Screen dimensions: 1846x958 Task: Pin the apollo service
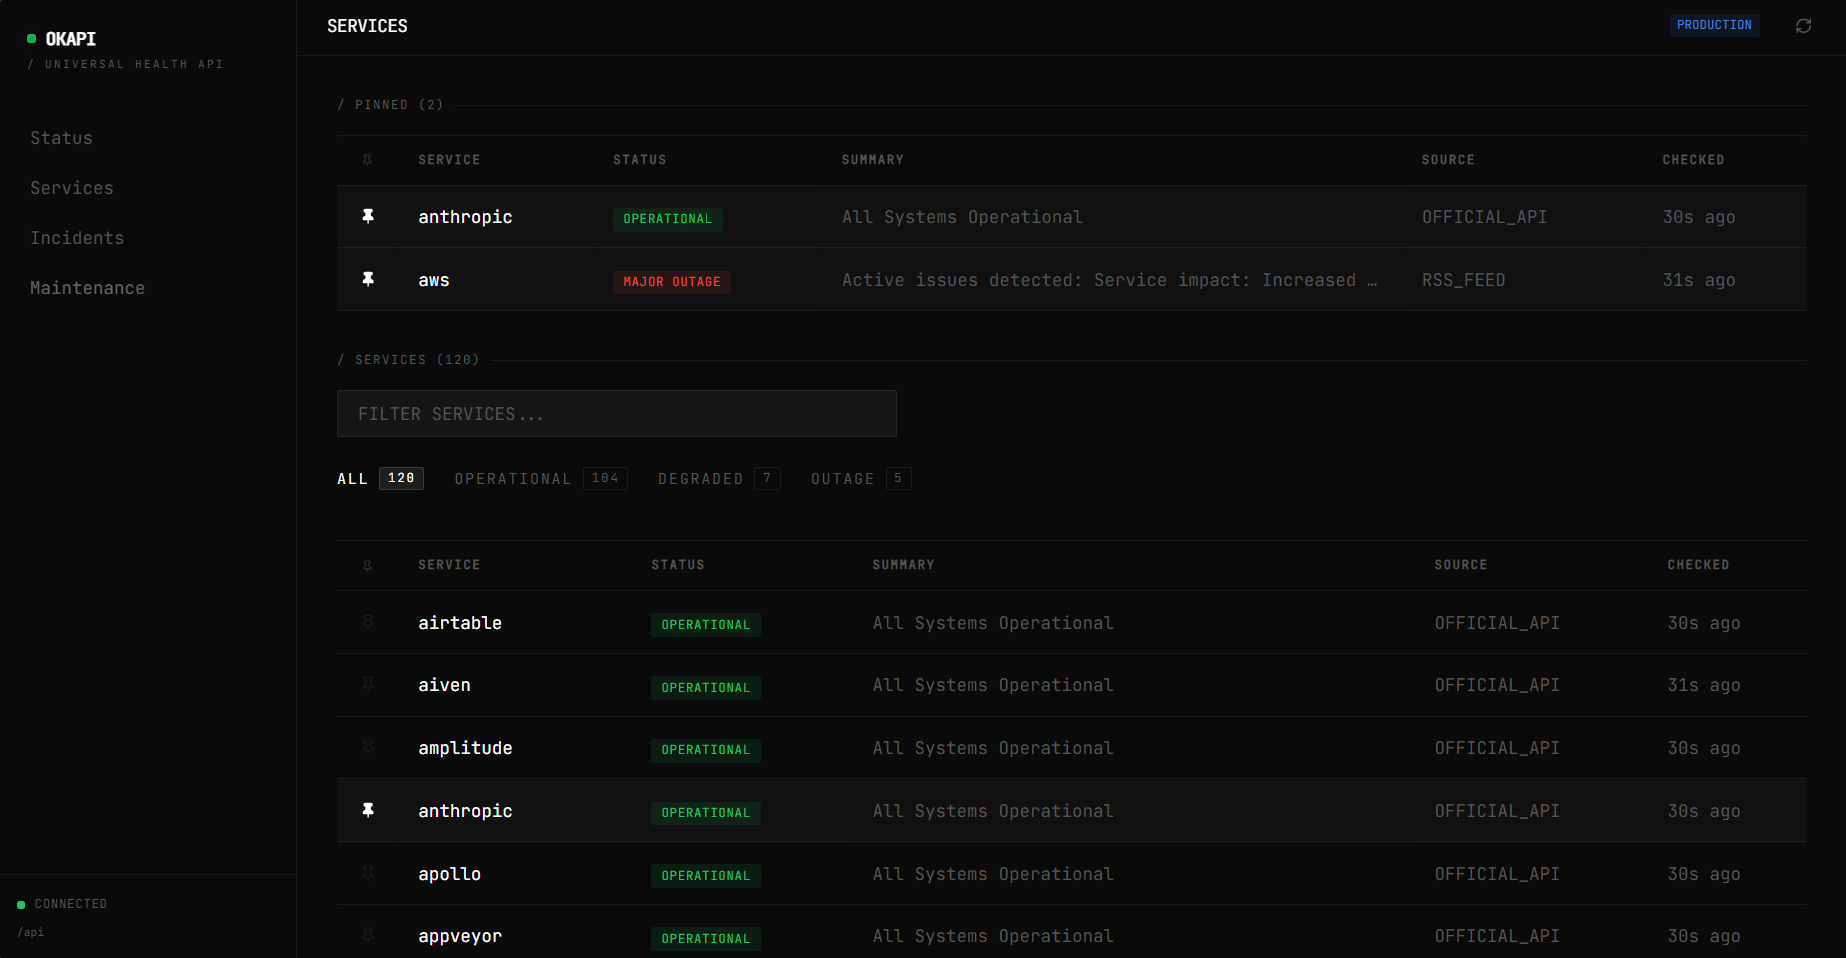click(x=368, y=873)
